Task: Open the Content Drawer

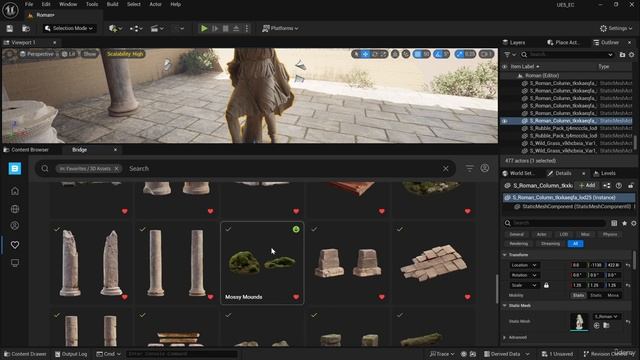Action: 25,354
